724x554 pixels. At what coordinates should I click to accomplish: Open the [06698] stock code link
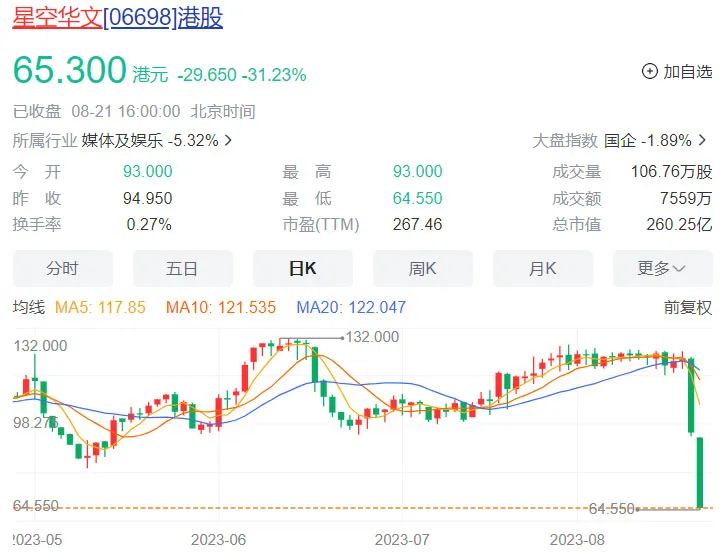coord(140,18)
